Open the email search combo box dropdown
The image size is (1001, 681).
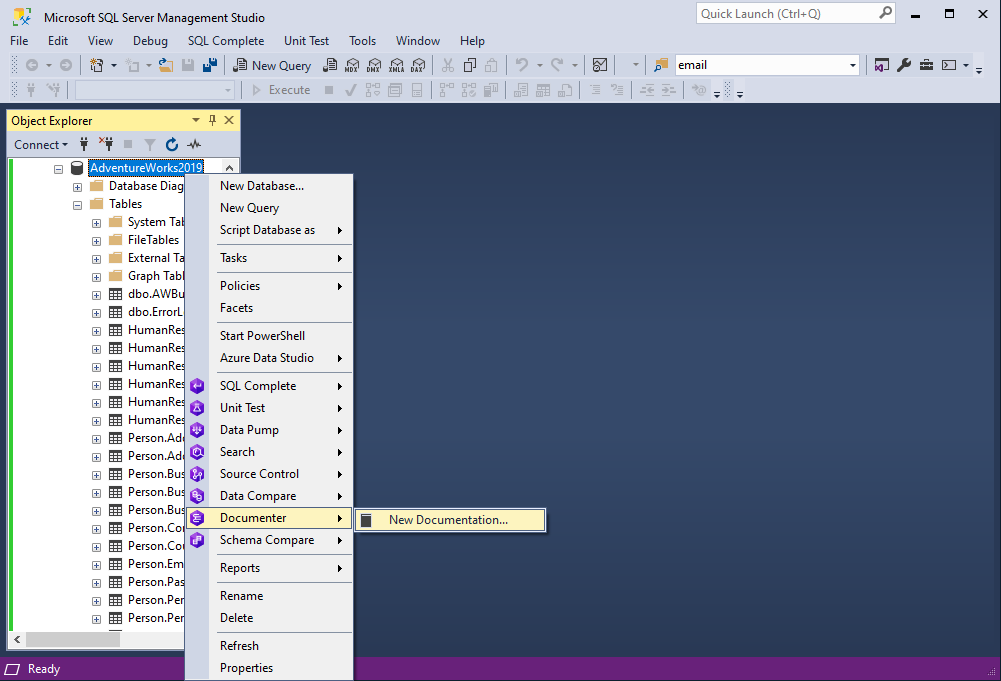pos(852,65)
